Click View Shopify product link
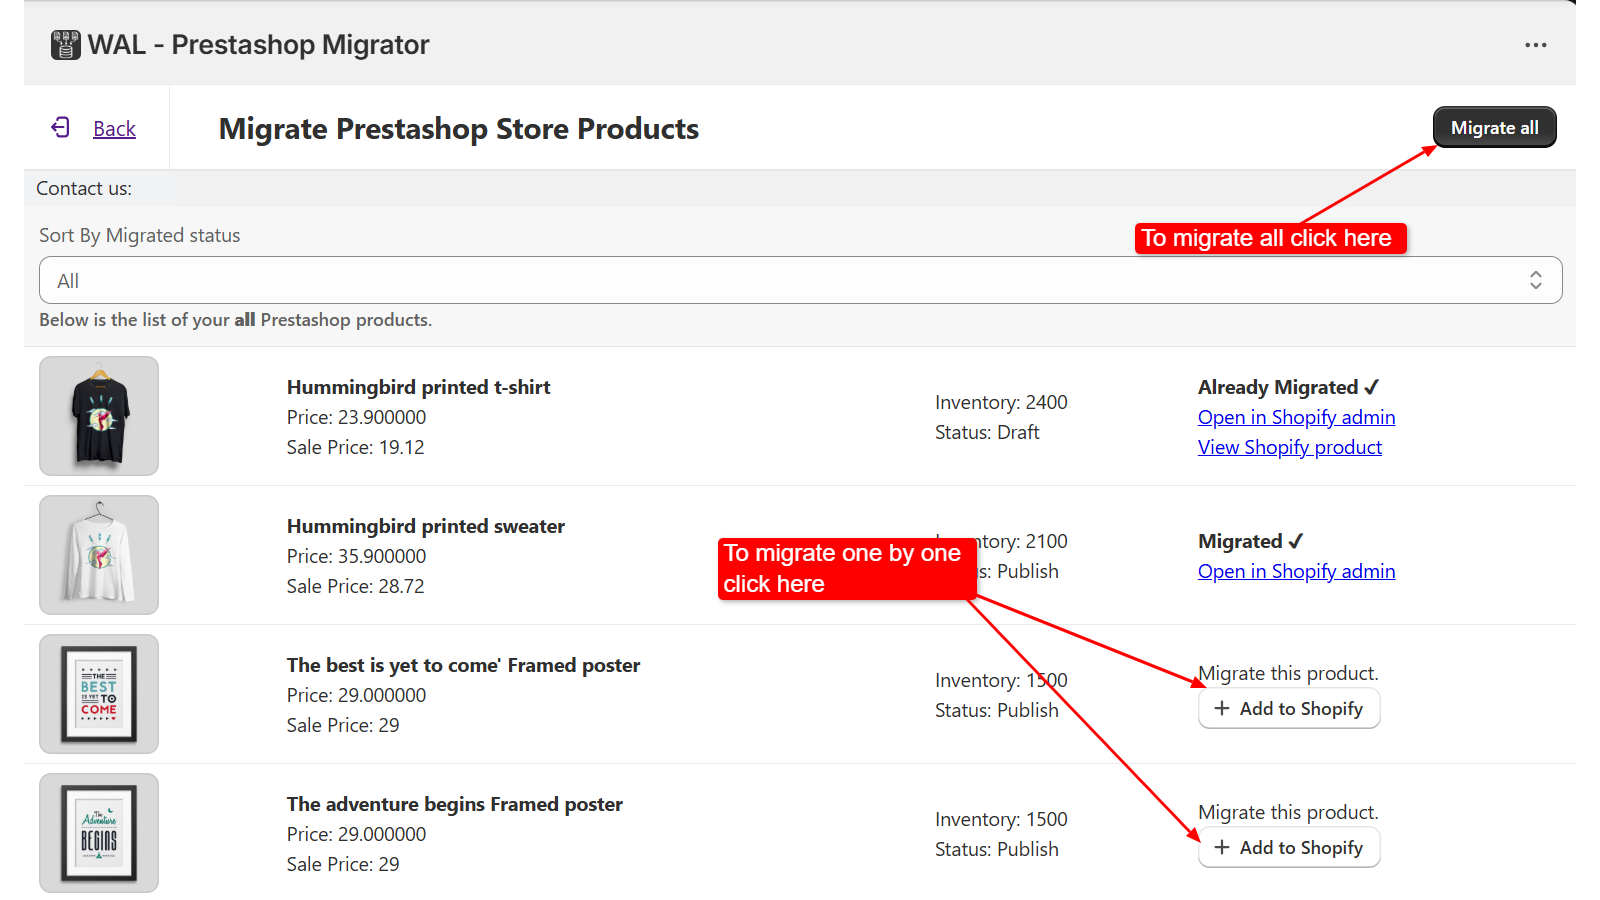This screenshot has height=900, width=1600. [x=1290, y=447]
